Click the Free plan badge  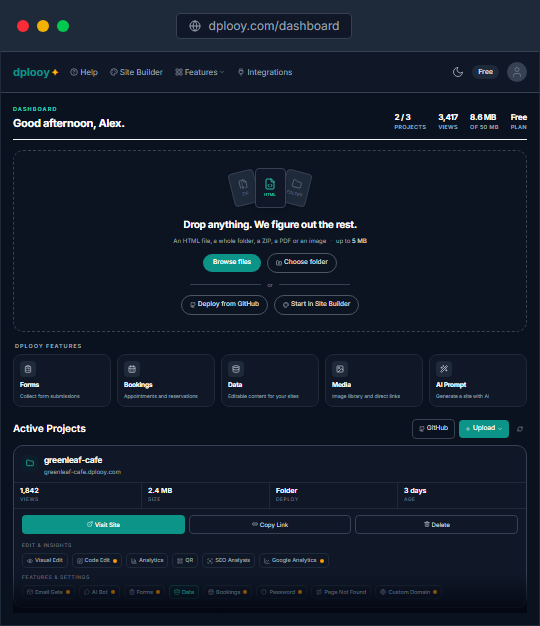485,72
